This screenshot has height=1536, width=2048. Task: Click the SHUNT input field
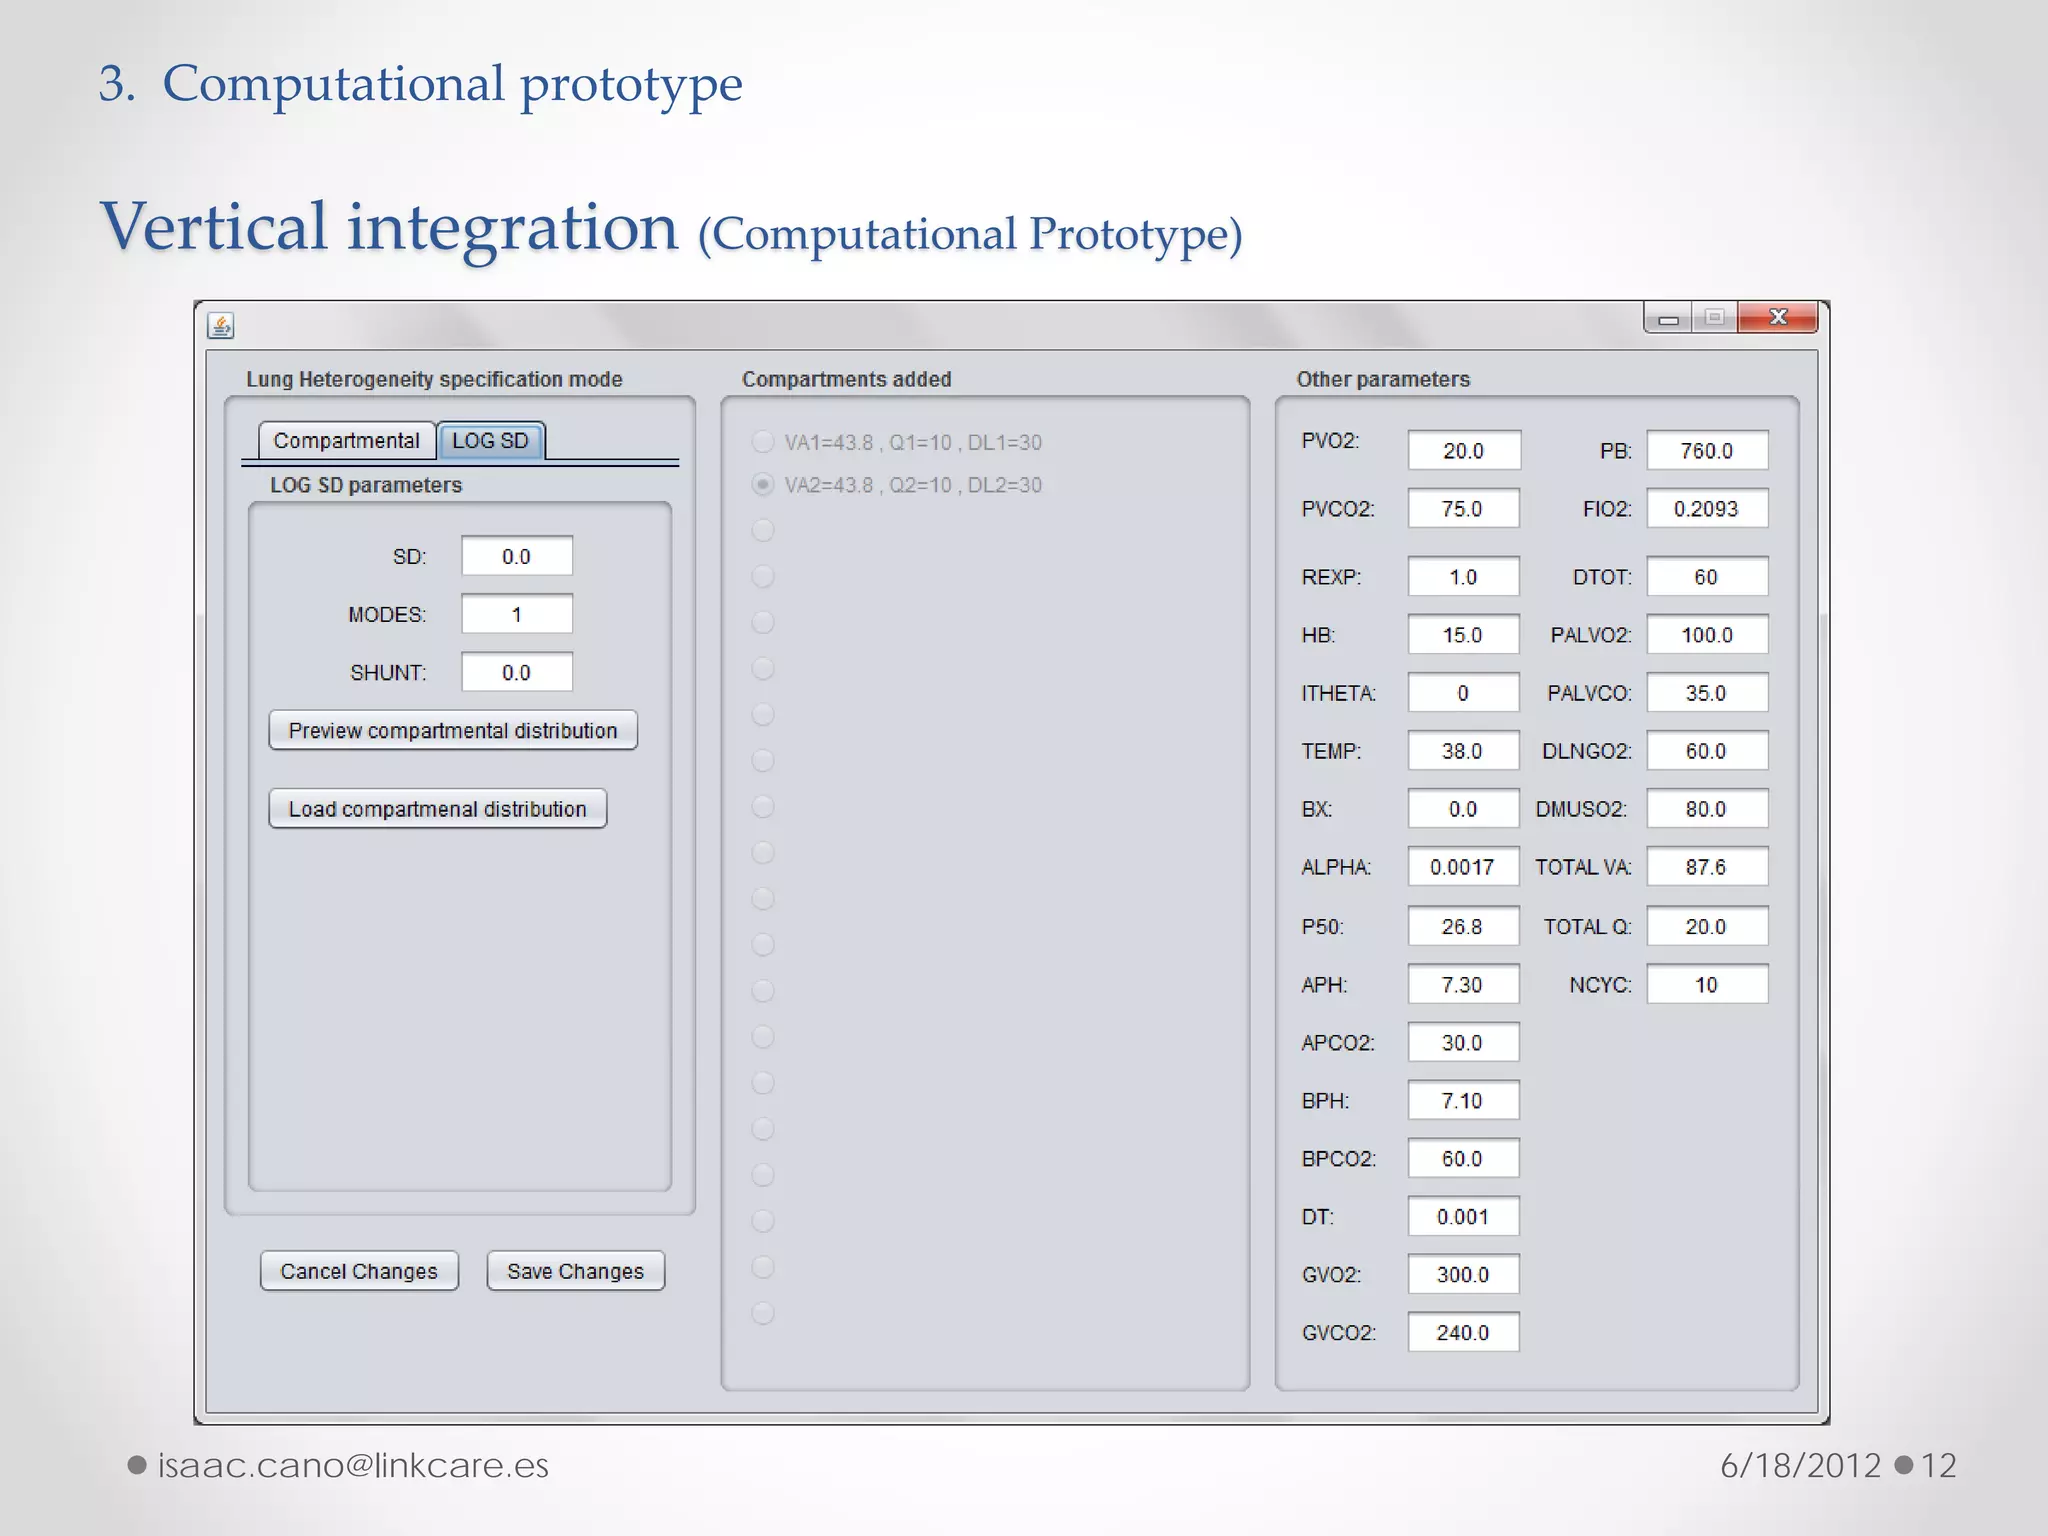517,672
